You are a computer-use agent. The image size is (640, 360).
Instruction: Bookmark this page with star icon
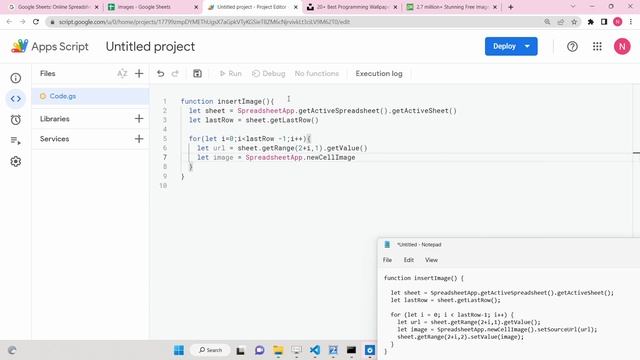[x=574, y=22]
